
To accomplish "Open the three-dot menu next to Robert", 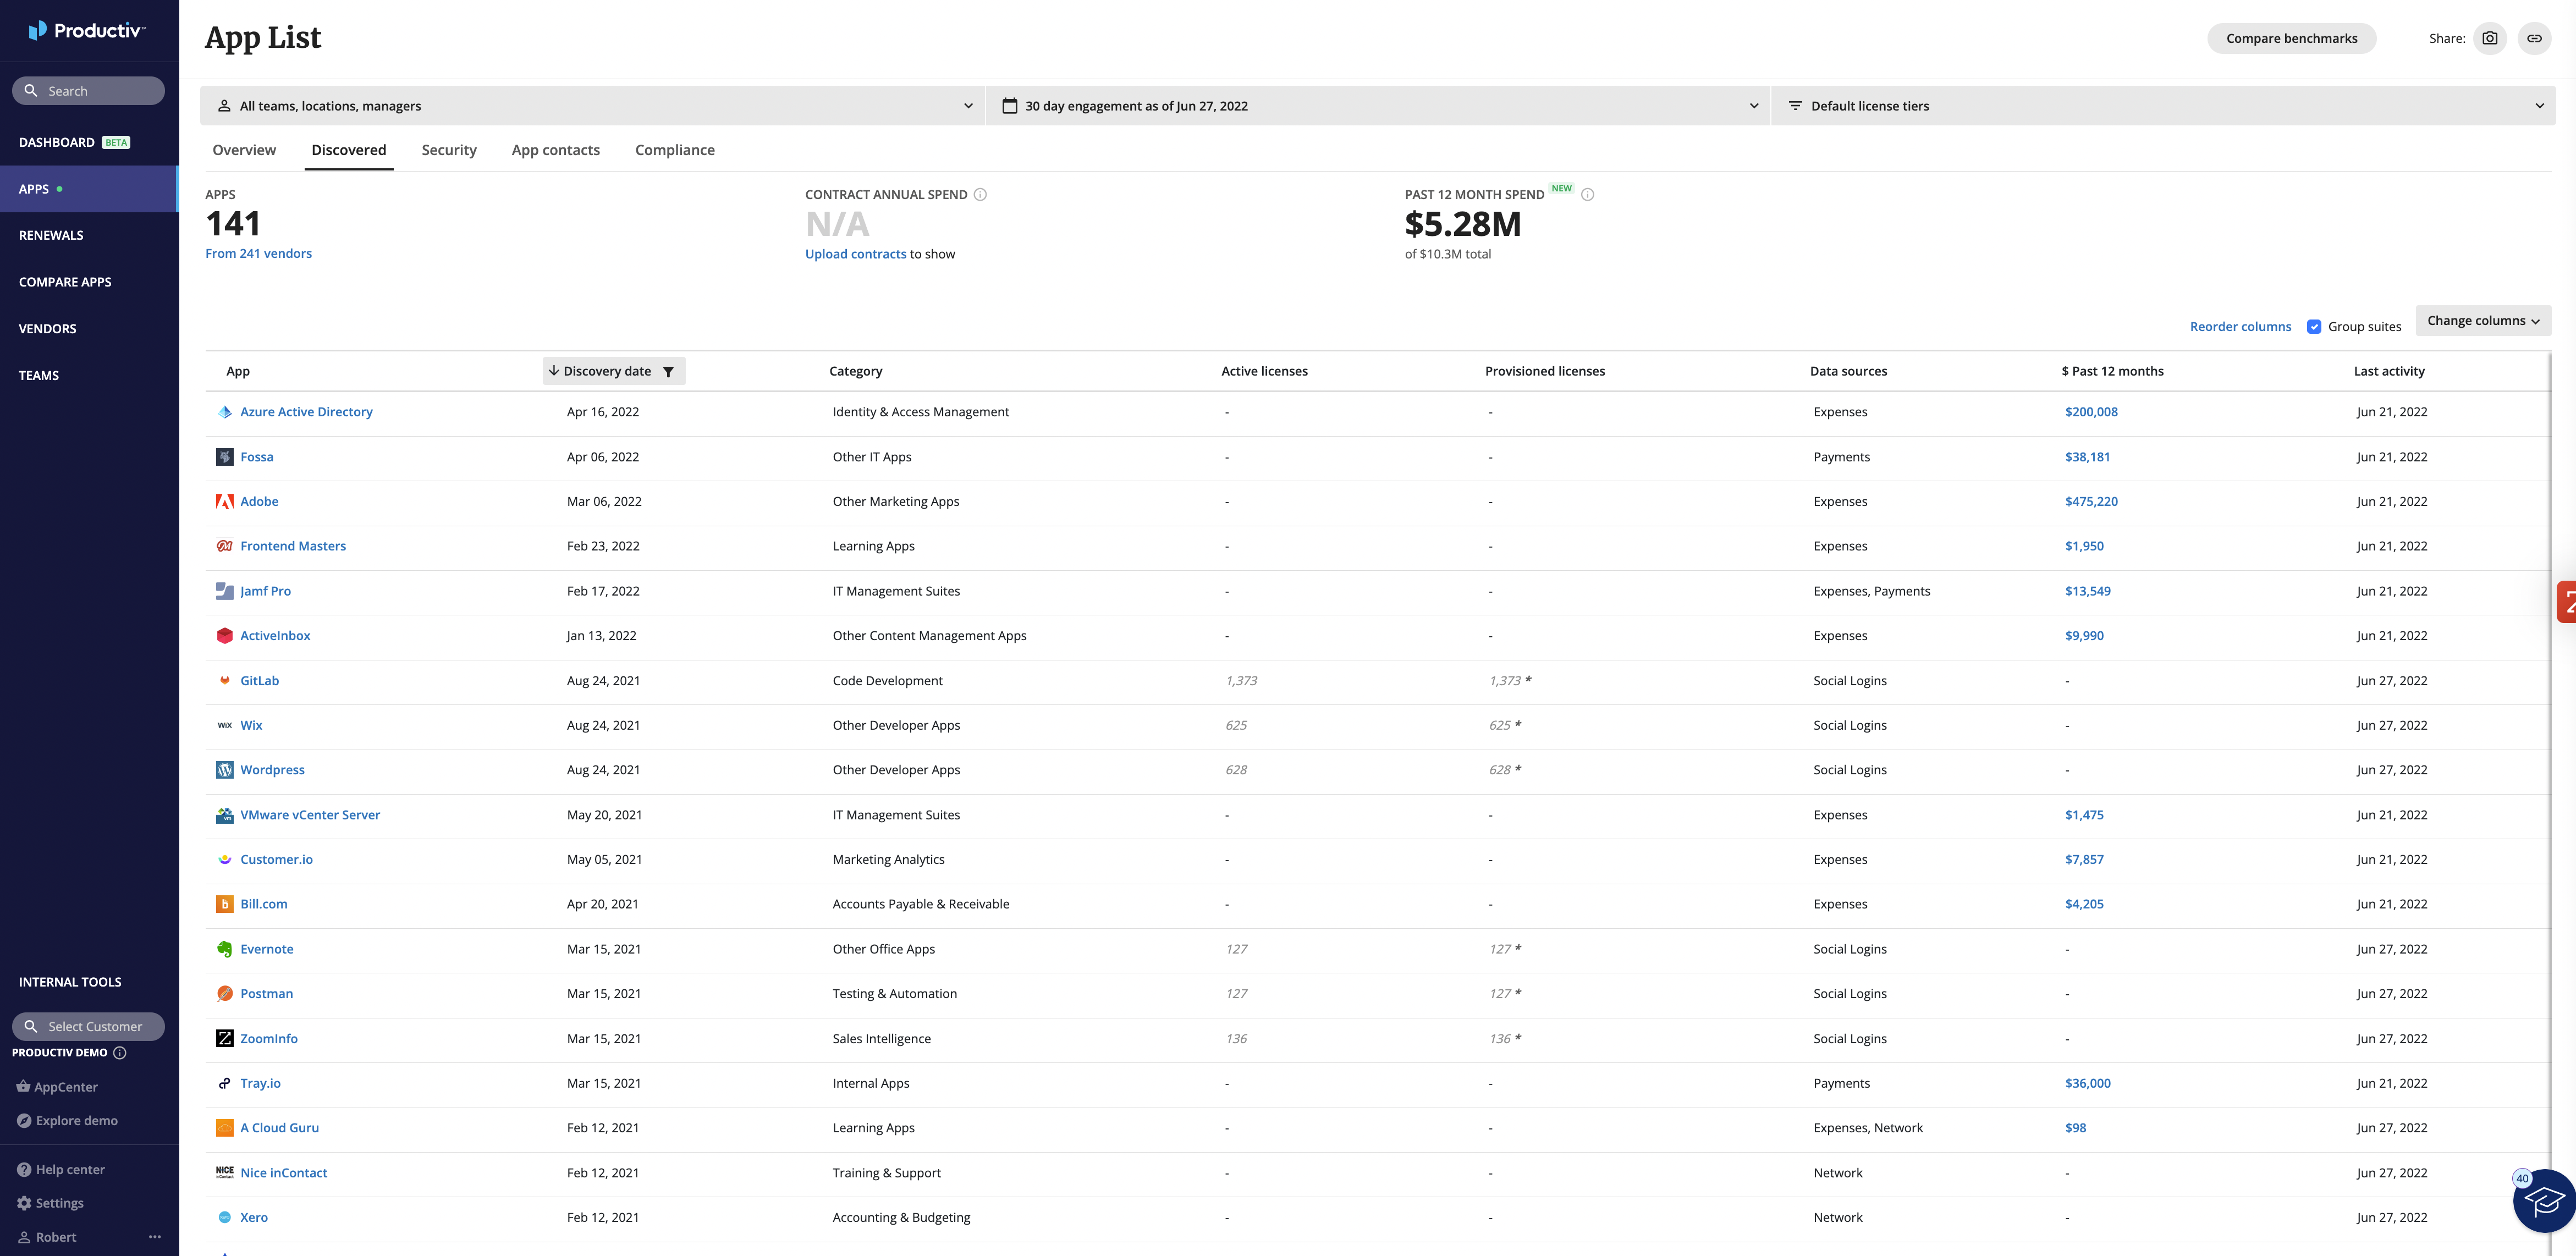I will click(154, 1237).
